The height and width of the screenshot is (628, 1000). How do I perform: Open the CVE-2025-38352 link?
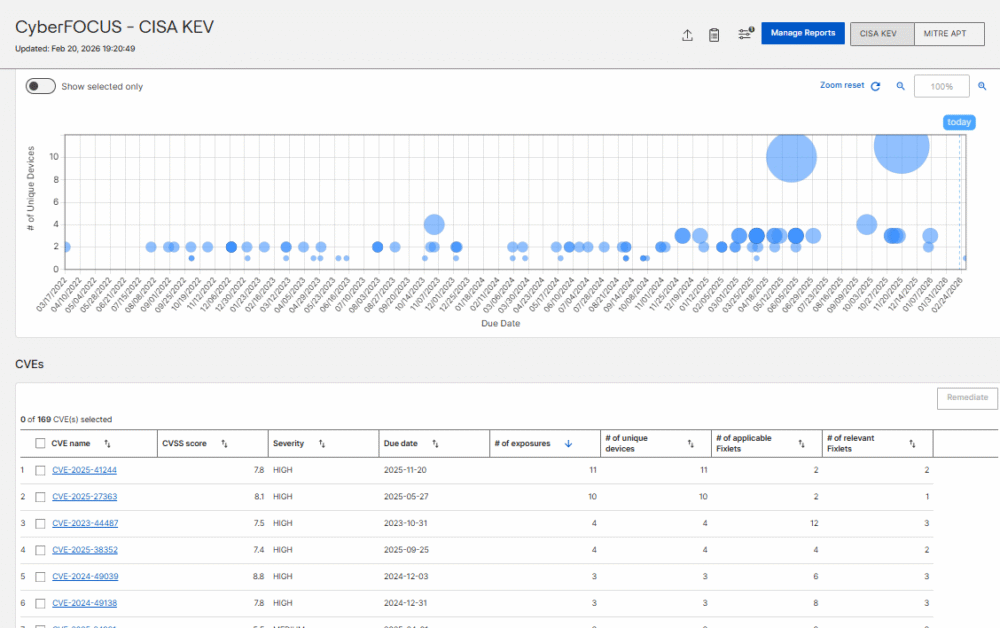(85, 550)
